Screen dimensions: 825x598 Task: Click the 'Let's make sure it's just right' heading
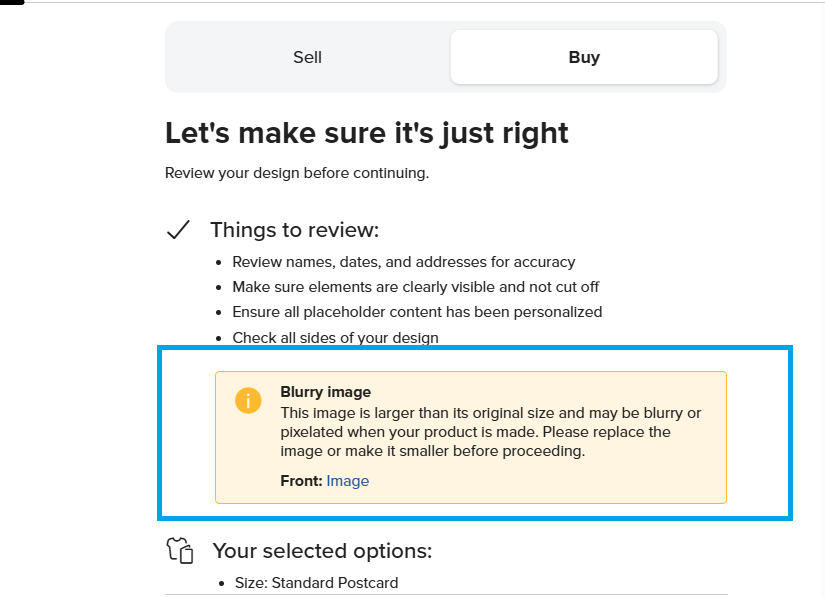[366, 133]
